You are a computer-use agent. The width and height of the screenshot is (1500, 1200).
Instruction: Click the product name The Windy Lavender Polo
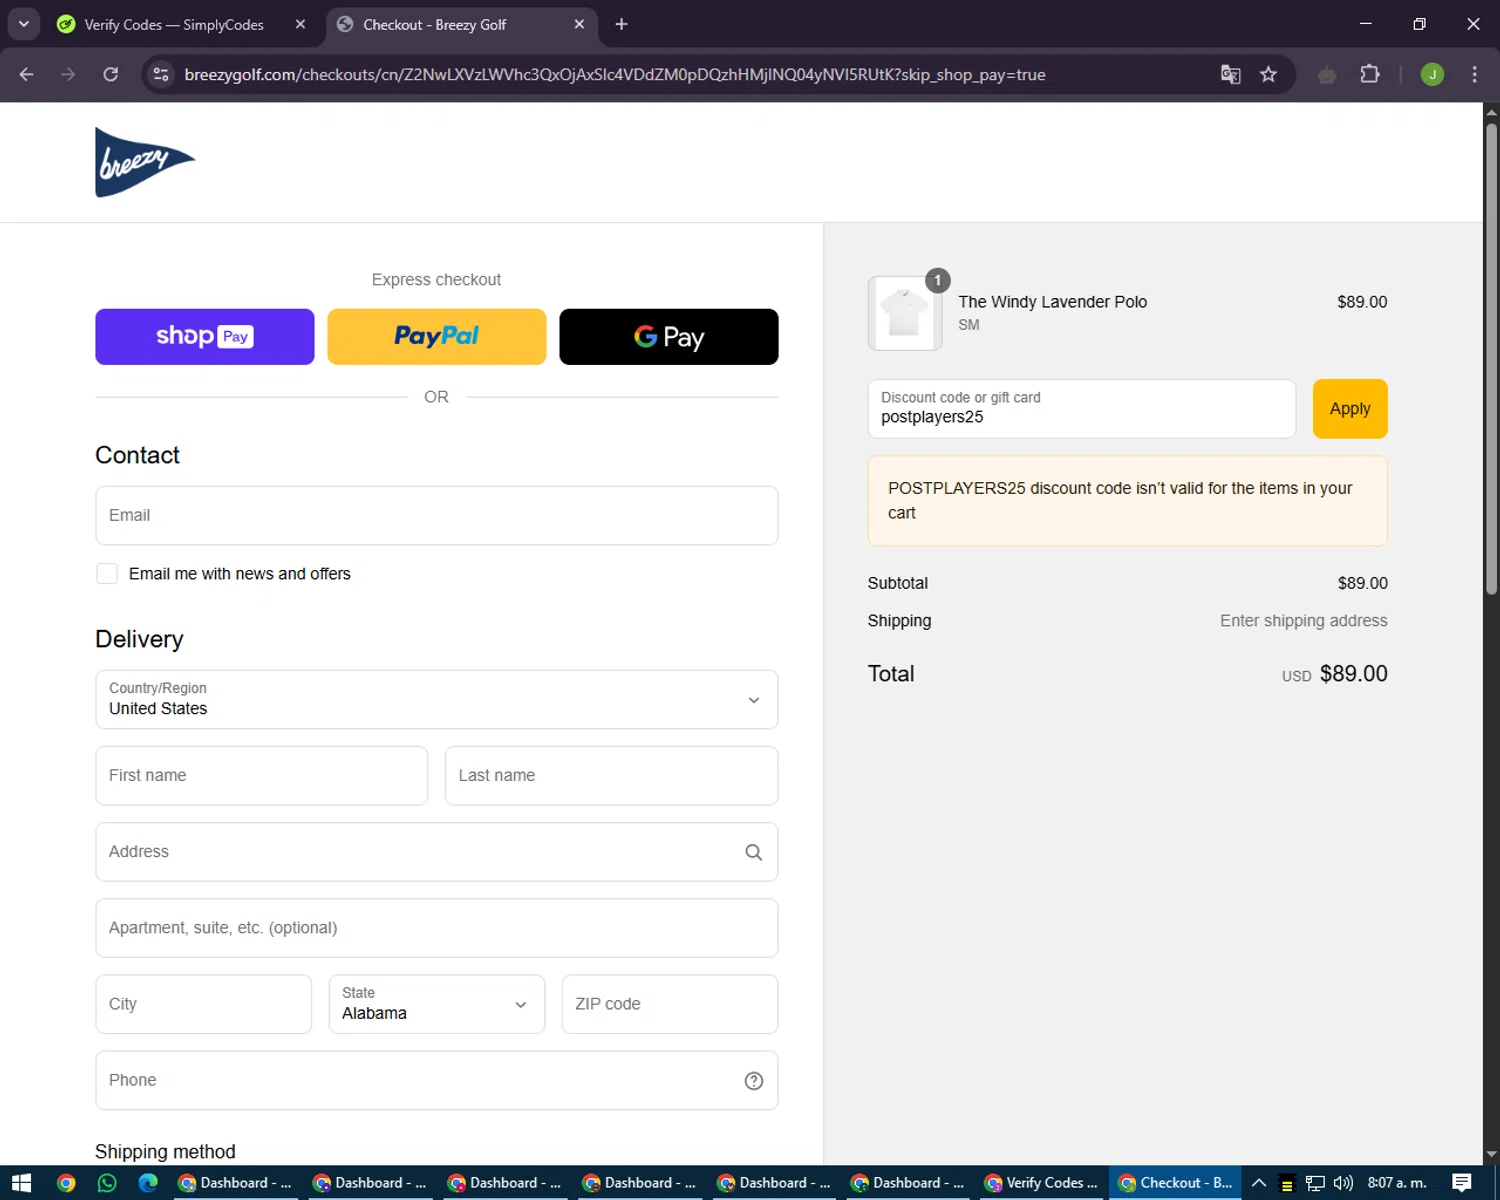pos(1052,302)
